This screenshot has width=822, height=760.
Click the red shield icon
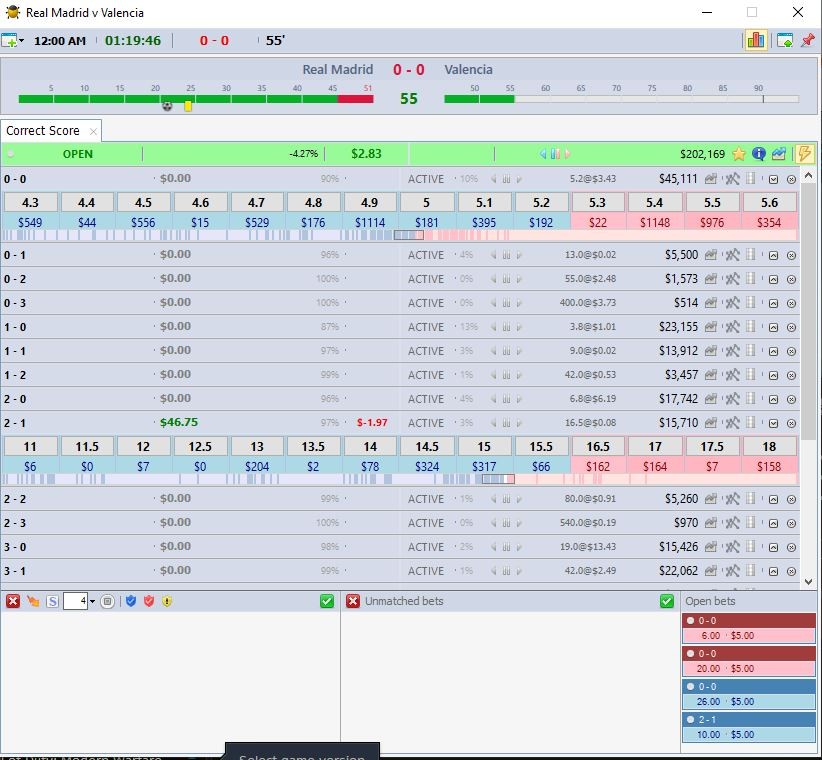coord(149,601)
